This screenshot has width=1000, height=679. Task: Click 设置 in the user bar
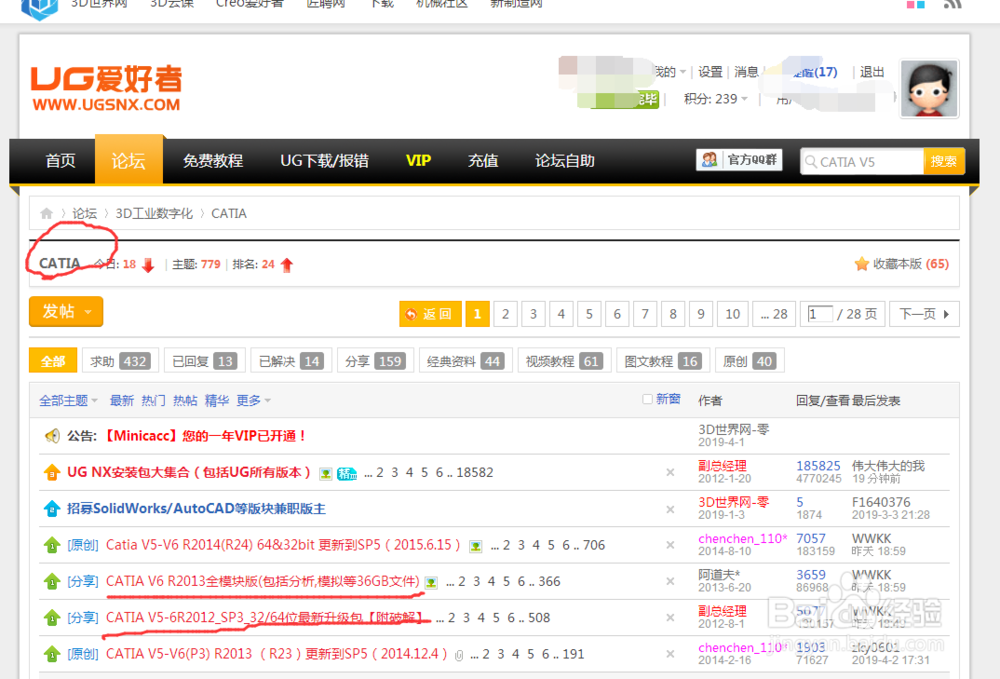pos(710,72)
